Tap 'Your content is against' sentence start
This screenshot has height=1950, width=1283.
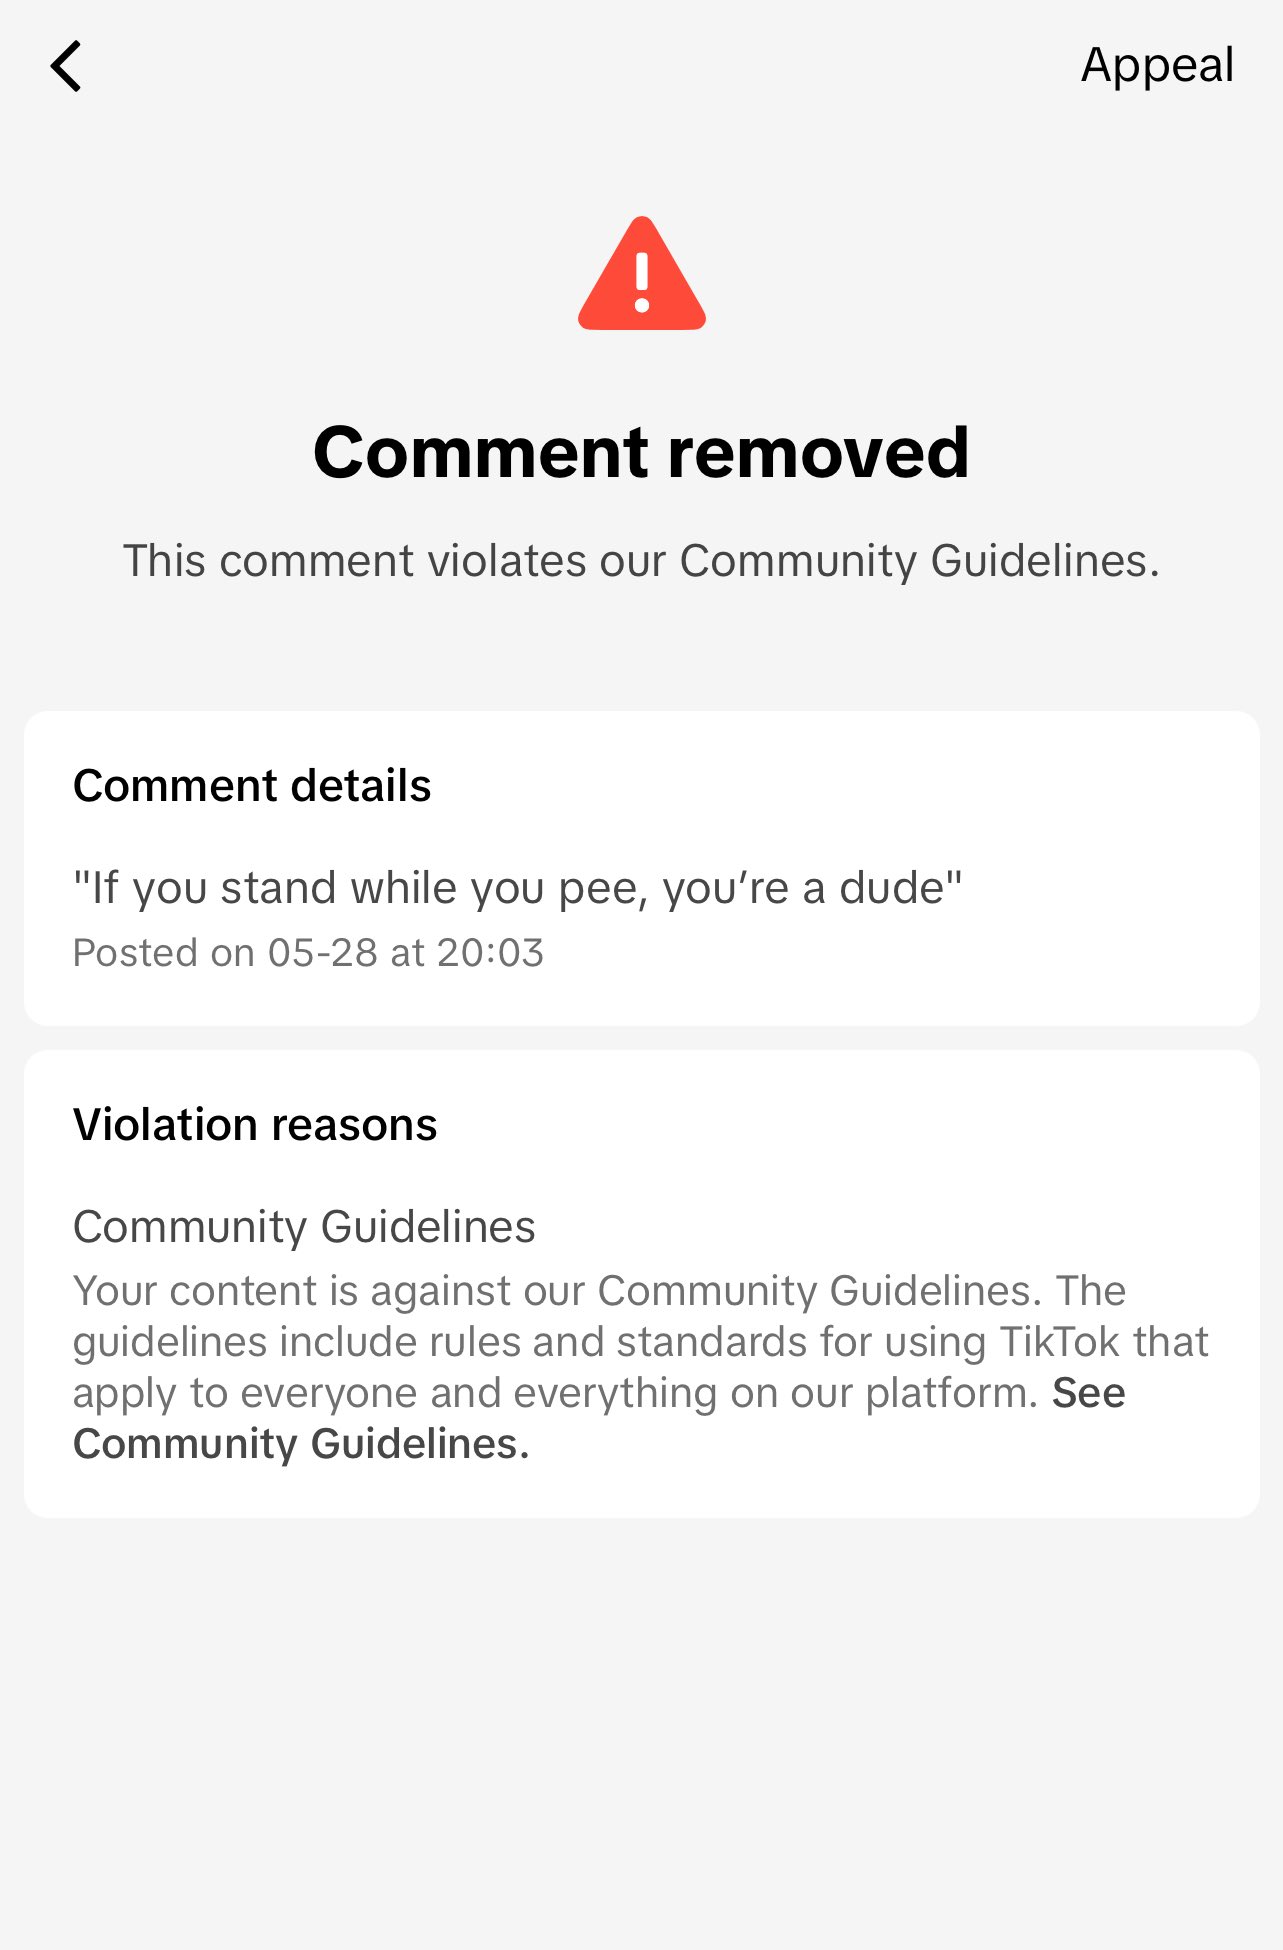(291, 1291)
